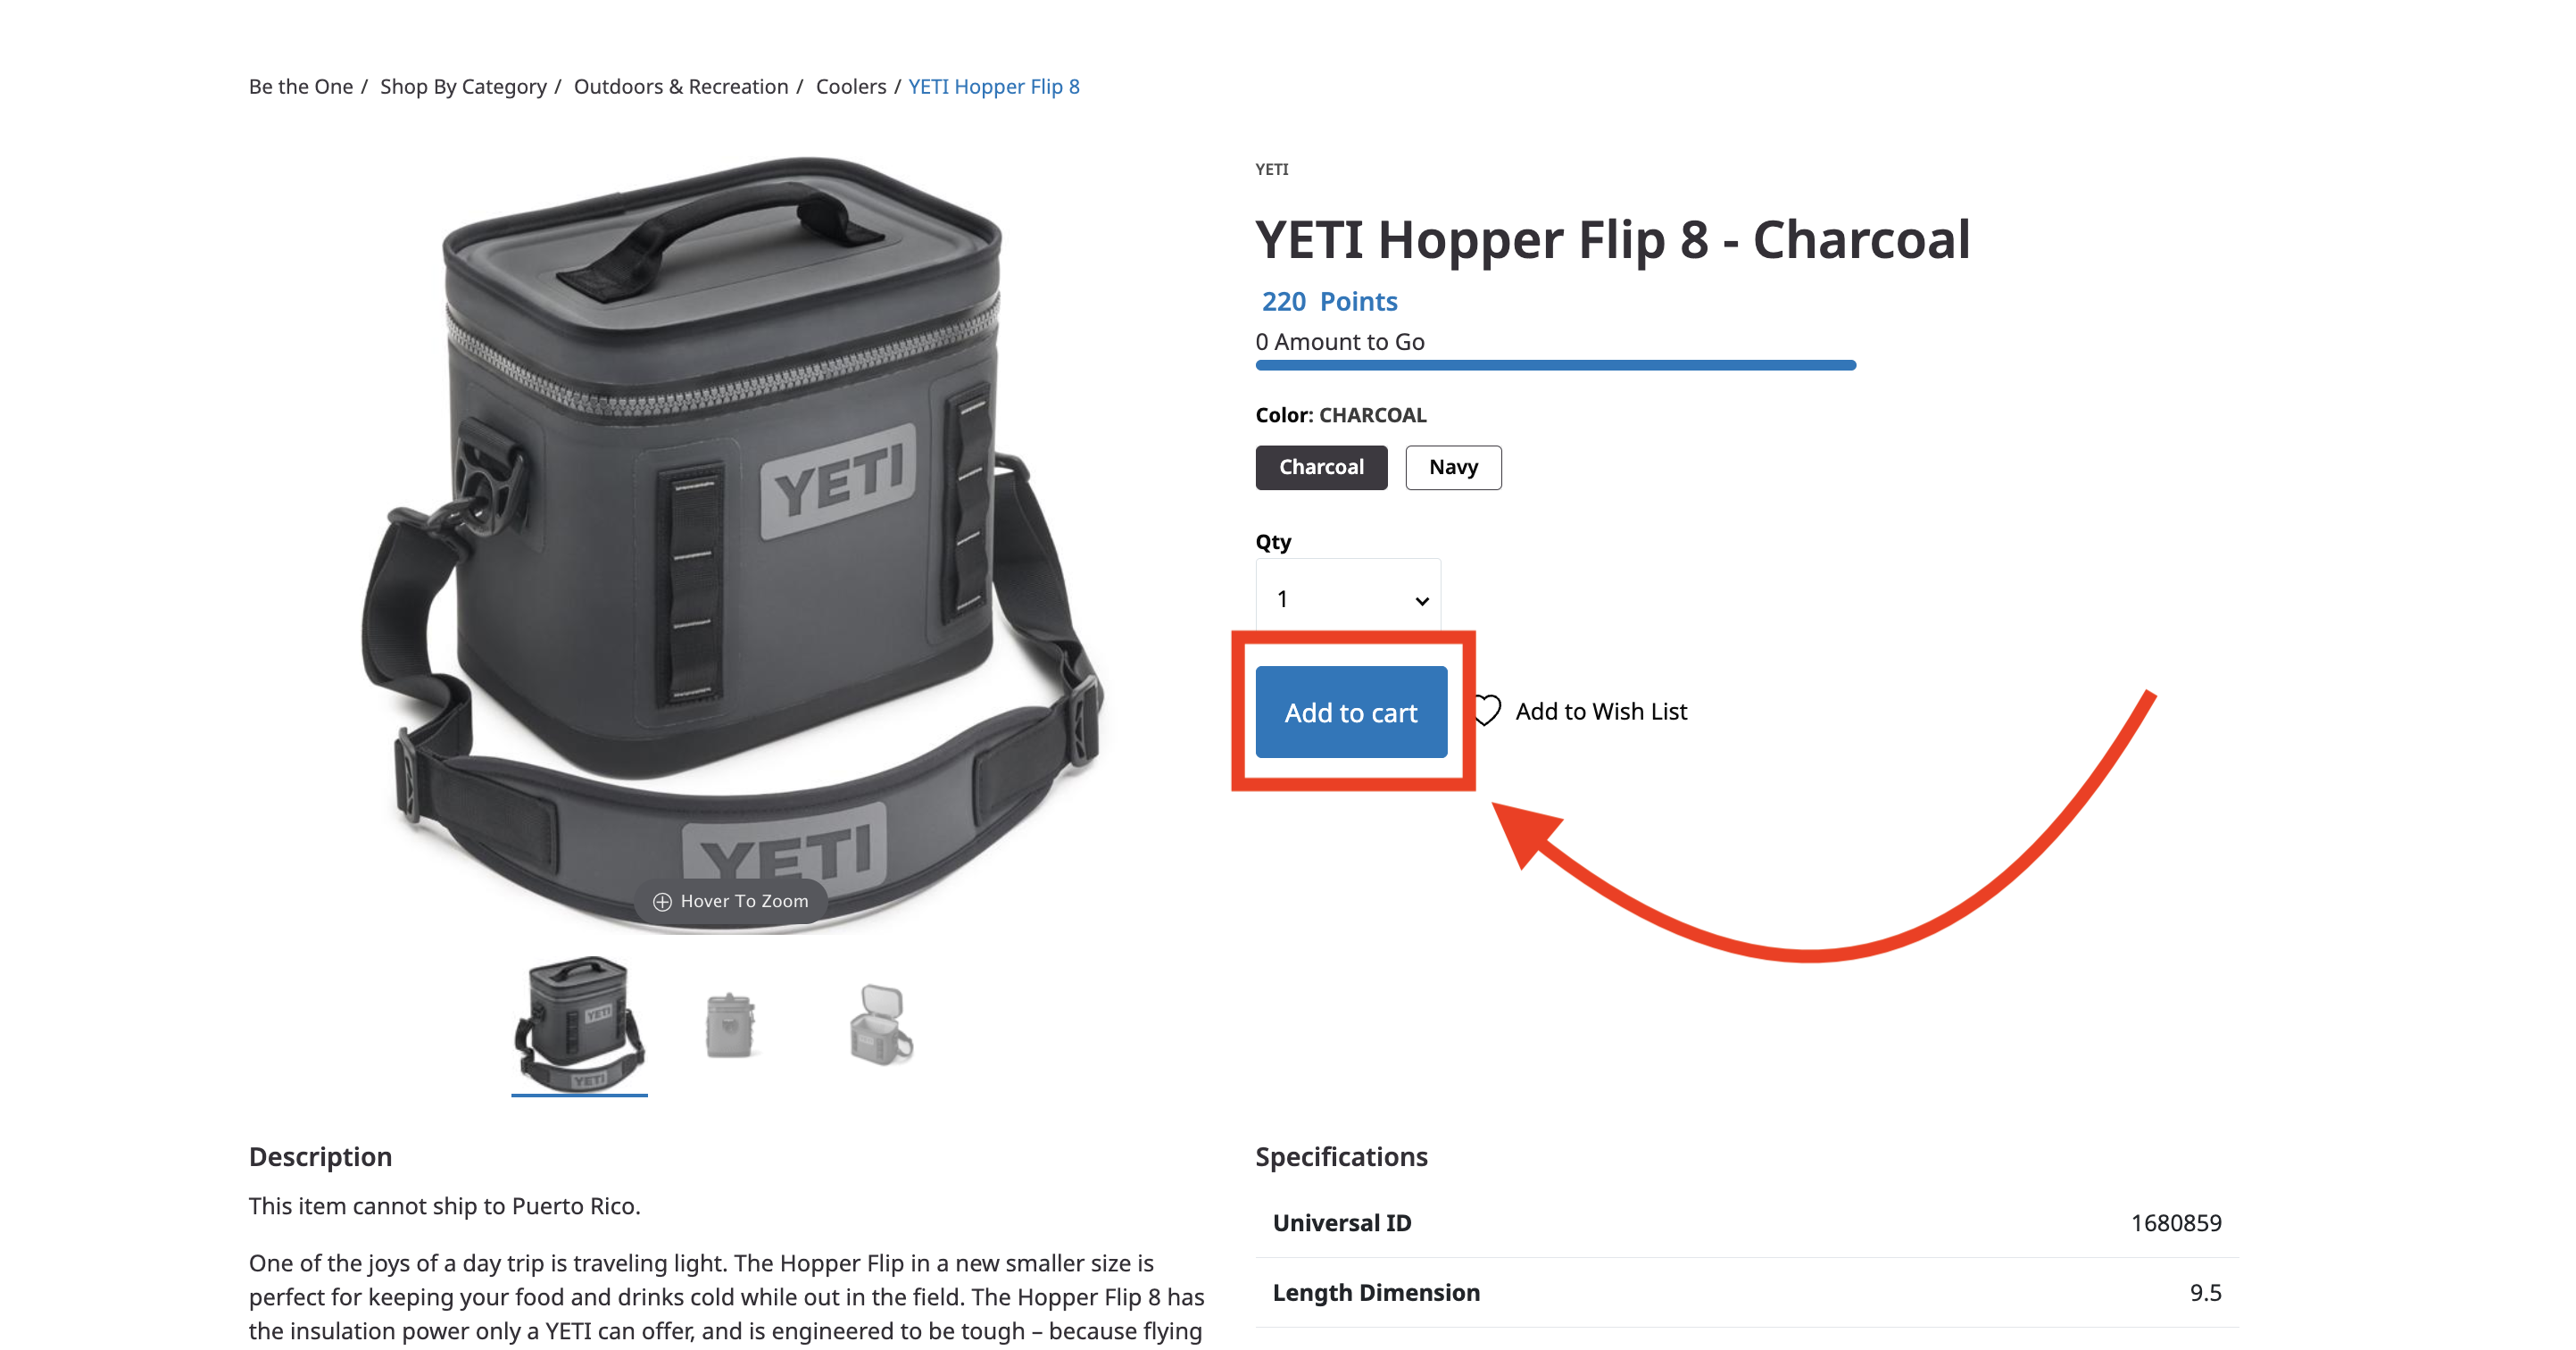
Task: Open Outdoors & Recreation breadcrumb
Action: coord(681,86)
